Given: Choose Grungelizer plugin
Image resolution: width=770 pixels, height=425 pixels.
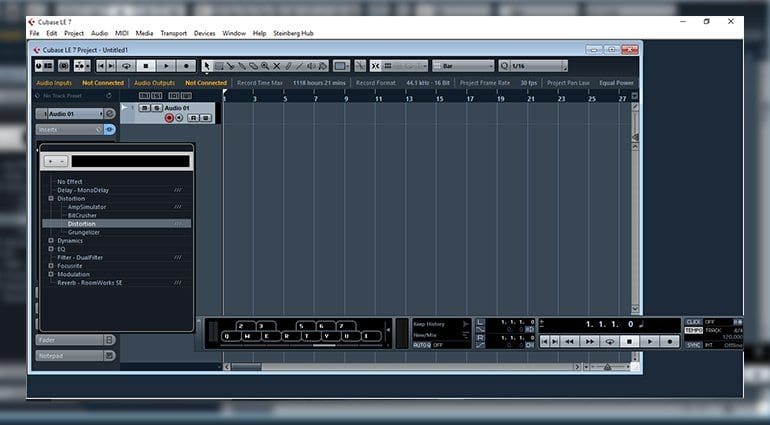Looking at the screenshot, I should (x=84, y=232).
